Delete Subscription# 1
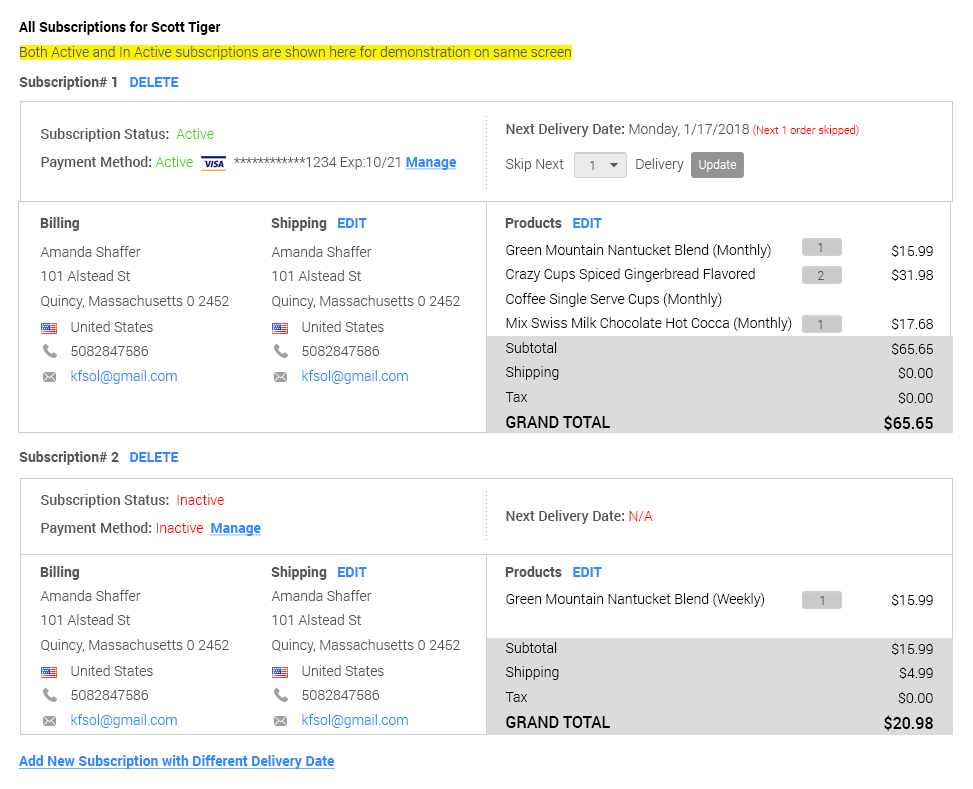The width and height of the screenshot is (973, 789). point(154,83)
